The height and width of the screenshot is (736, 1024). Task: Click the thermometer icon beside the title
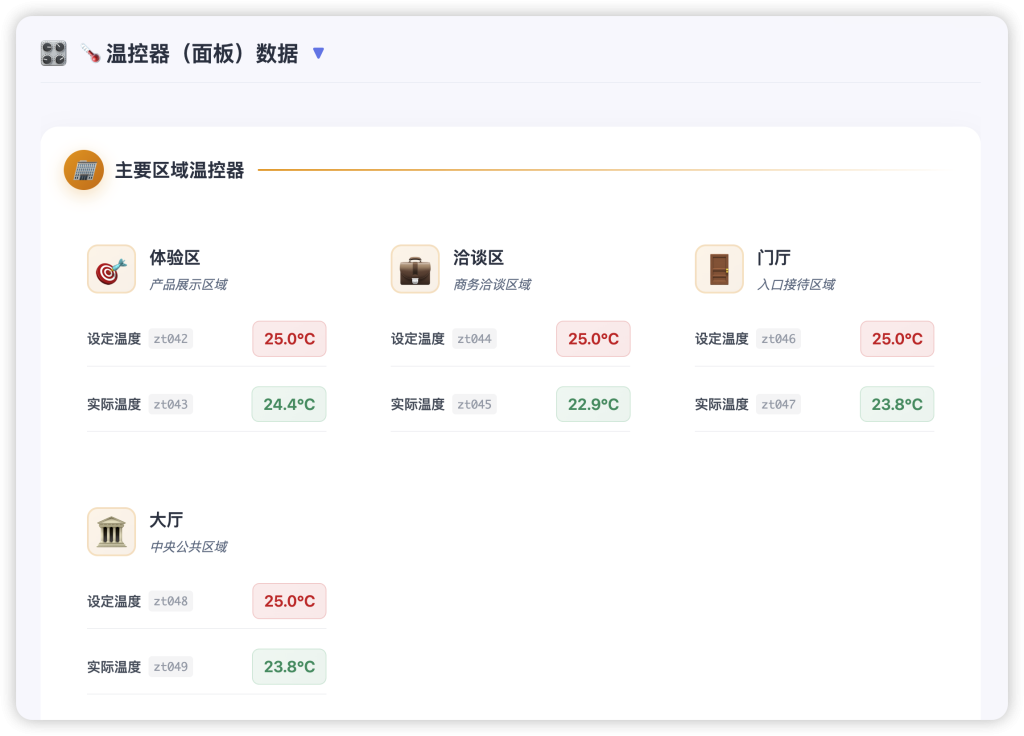click(x=90, y=53)
